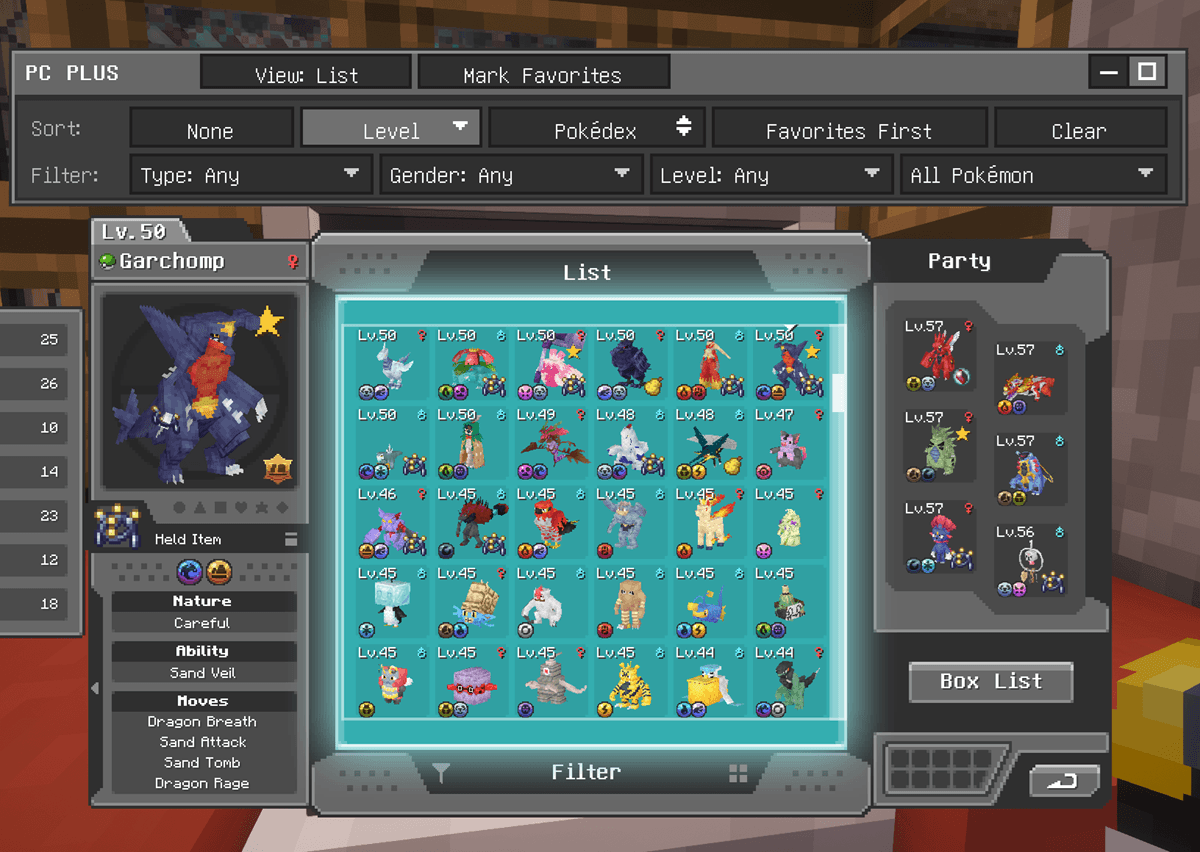Toggle Mark Favorites mode
The width and height of the screenshot is (1200, 852).
point(543,74)
